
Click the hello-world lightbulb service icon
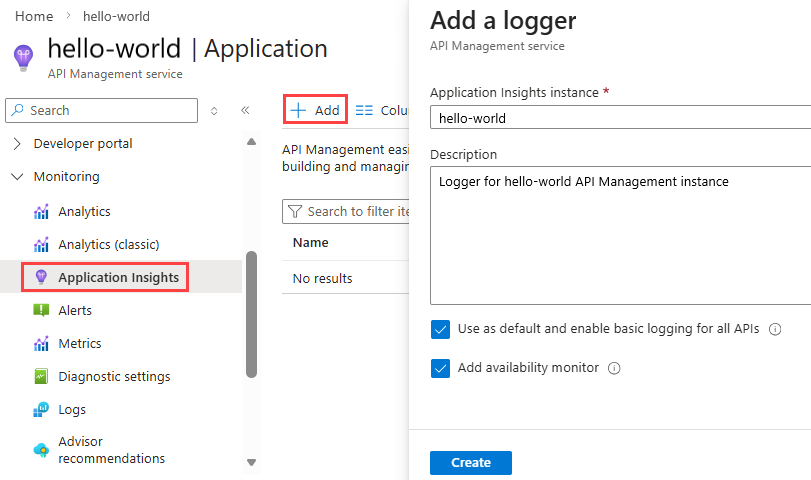pyautogui.click(x=23, y=58)
